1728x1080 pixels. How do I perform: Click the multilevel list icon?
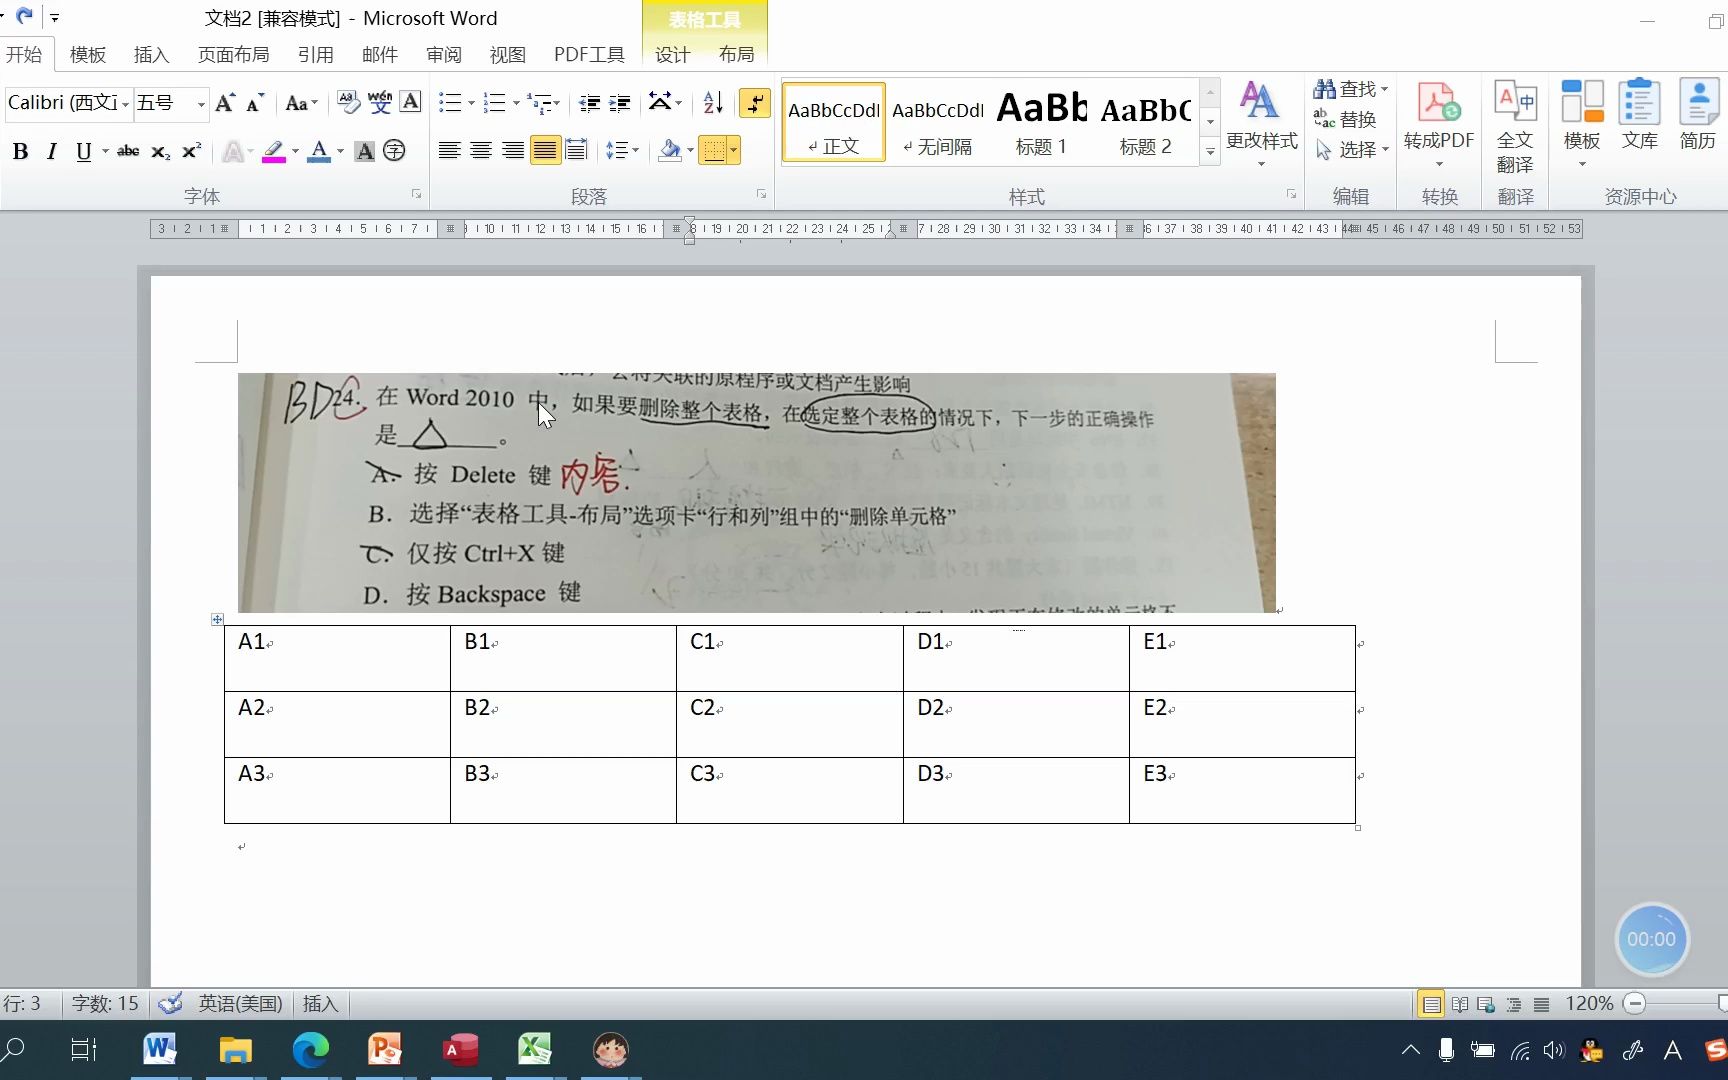click(x=540, y=102)
